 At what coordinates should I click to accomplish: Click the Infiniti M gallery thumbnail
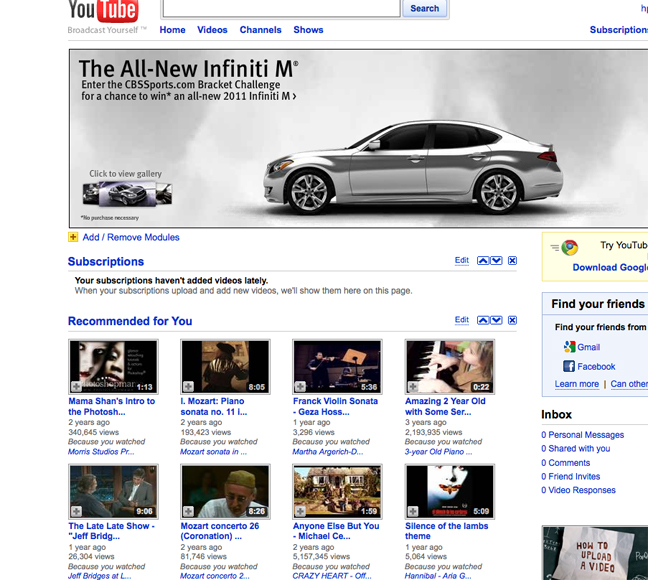tap(127, 194)
